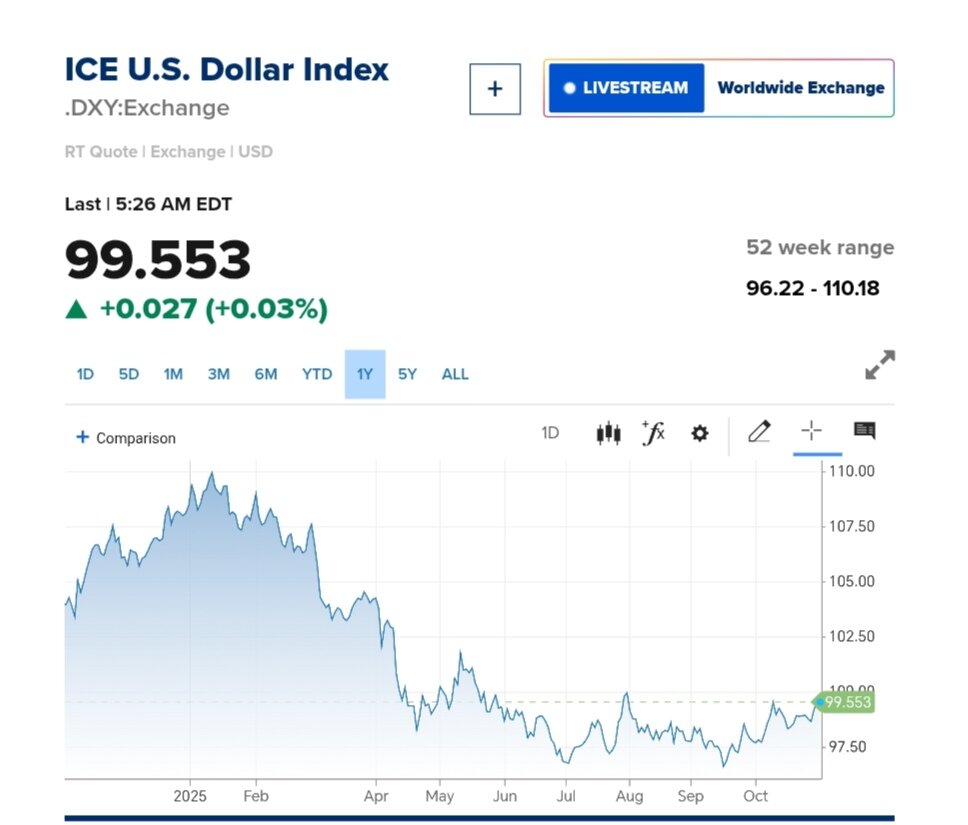Switch chart range to 5D
968x825 pixels.
[129, 374]
